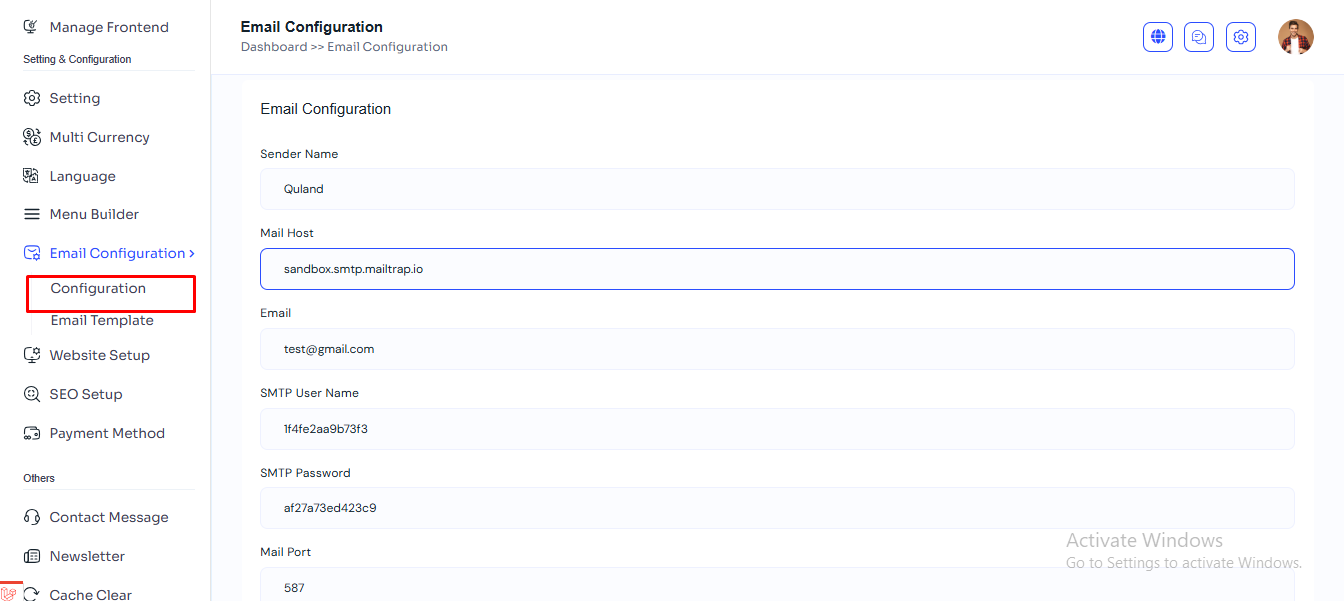Image resolution: width=1344 pixels, height=601 pixels.
Task: Open the Newsletter sidebar item
Action: [87, 556]
